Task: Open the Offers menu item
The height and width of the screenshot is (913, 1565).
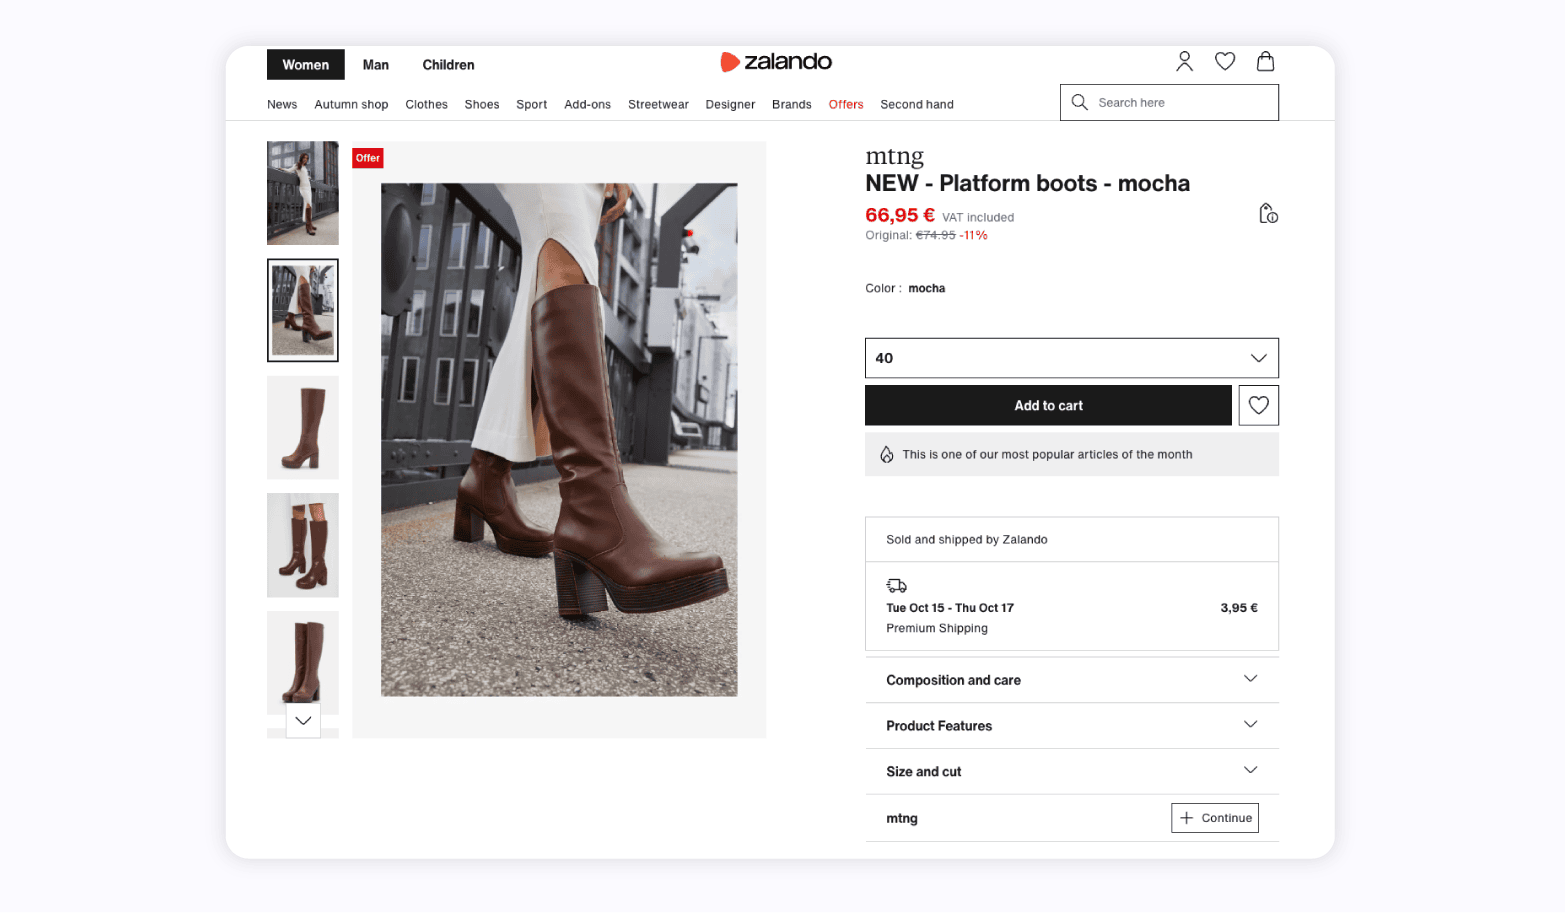Action: 846,104
